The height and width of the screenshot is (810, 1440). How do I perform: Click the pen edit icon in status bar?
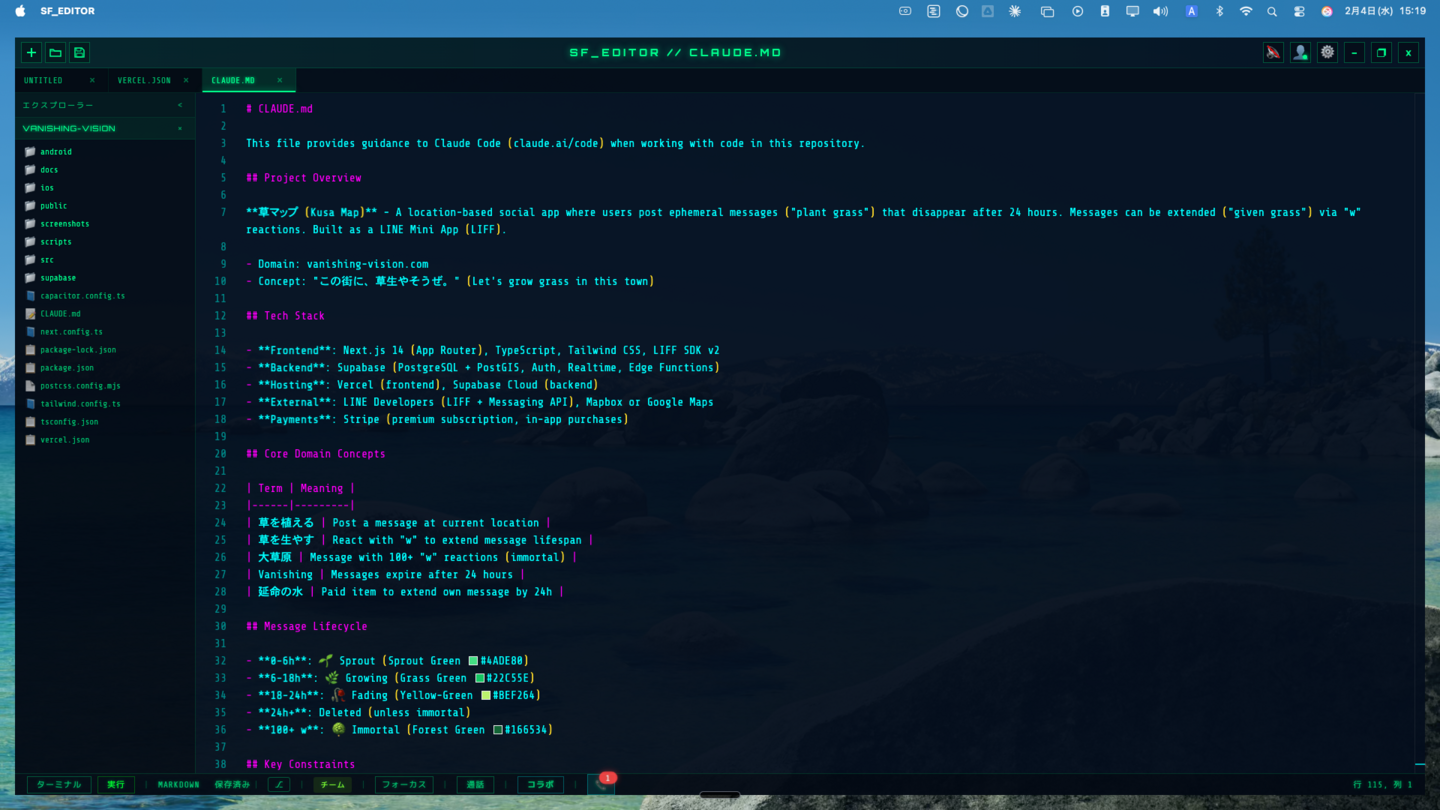[x=279, y=785]
